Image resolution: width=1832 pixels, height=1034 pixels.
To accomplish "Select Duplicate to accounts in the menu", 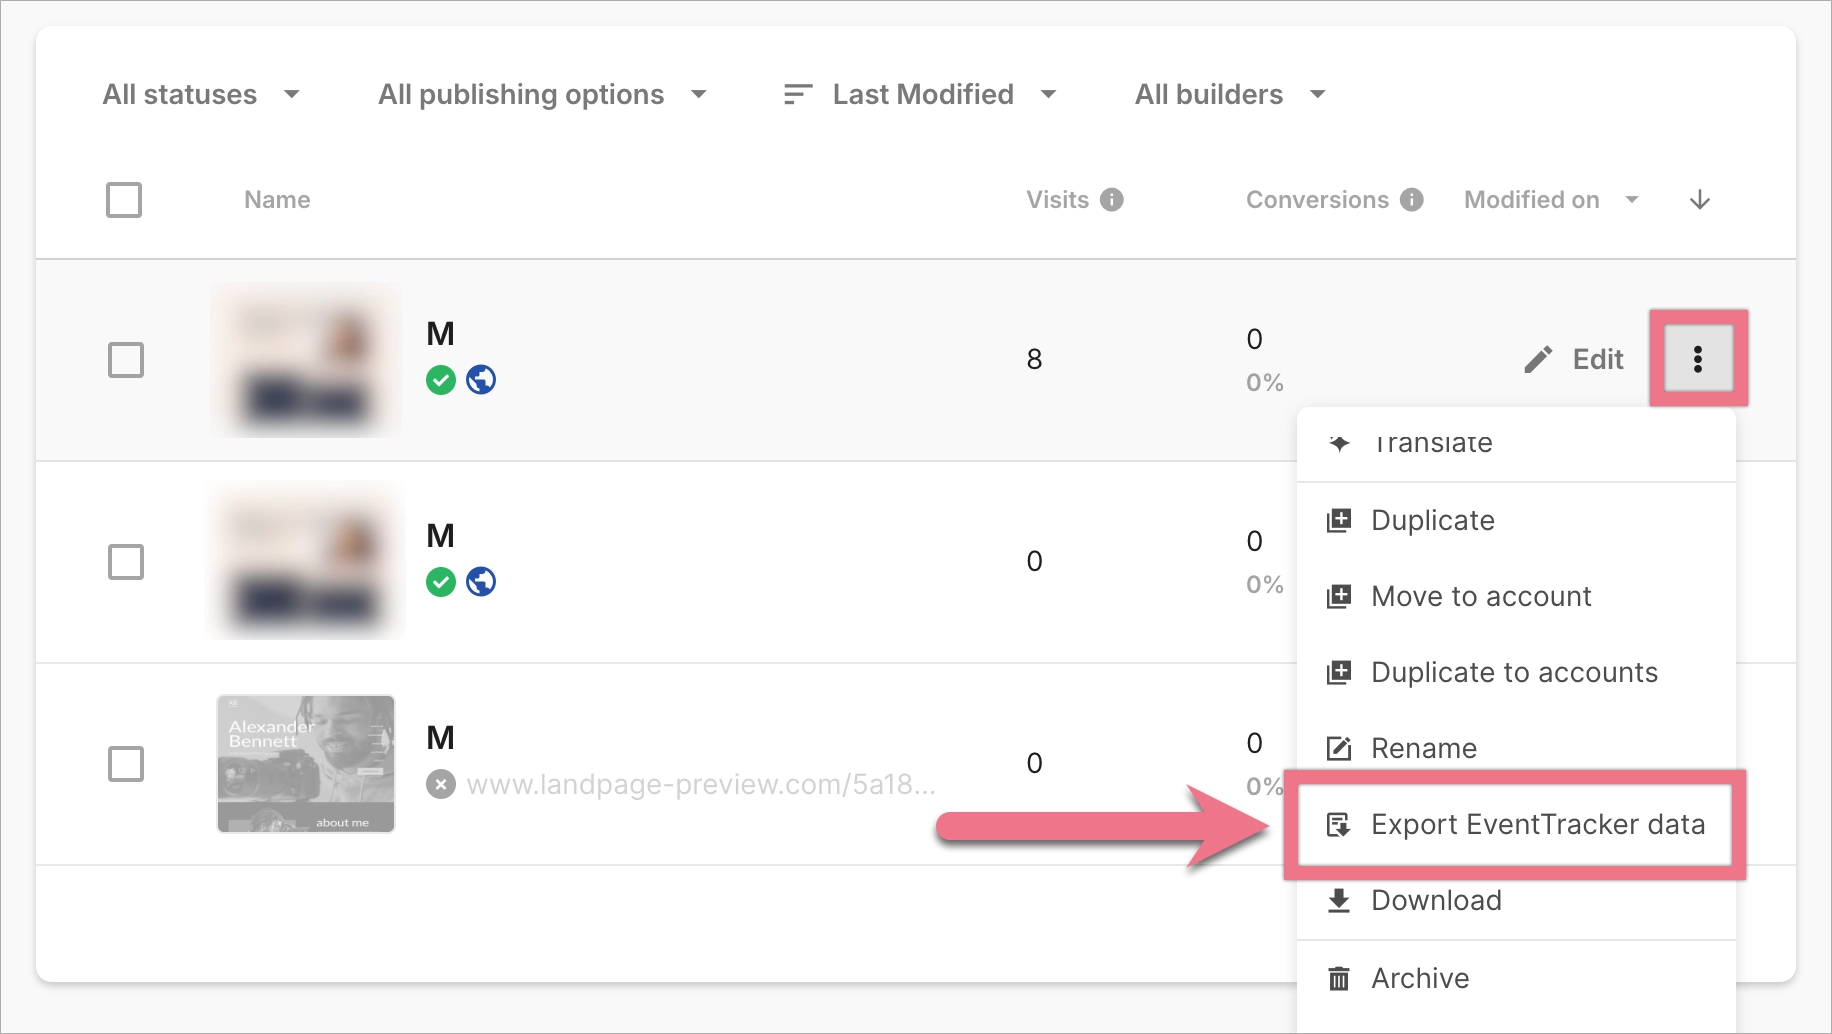I will 1516,673.
